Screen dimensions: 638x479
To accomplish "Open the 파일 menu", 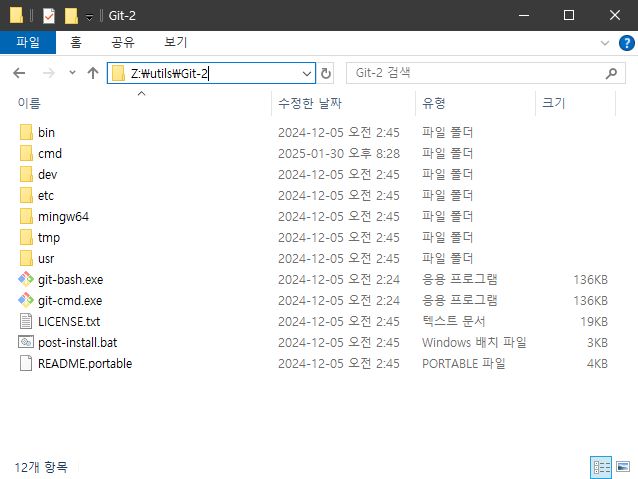I will [28, 42].
